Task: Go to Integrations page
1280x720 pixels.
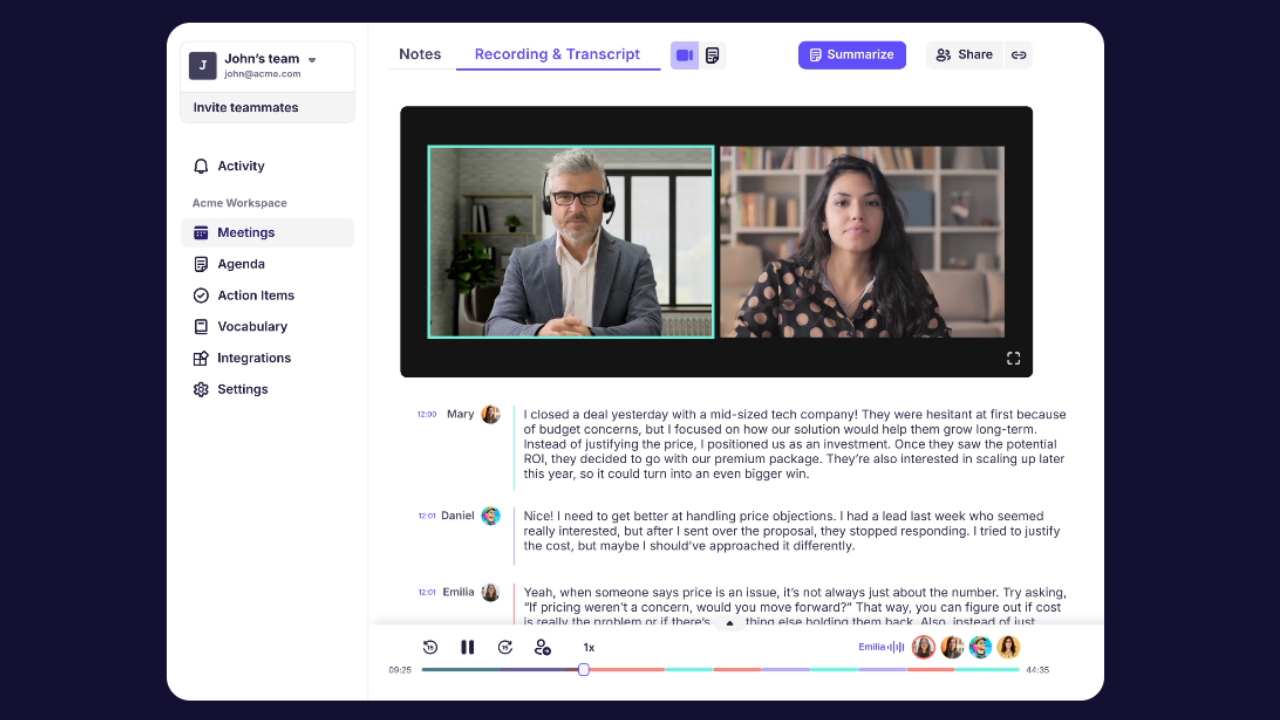Action: [254, 358]
